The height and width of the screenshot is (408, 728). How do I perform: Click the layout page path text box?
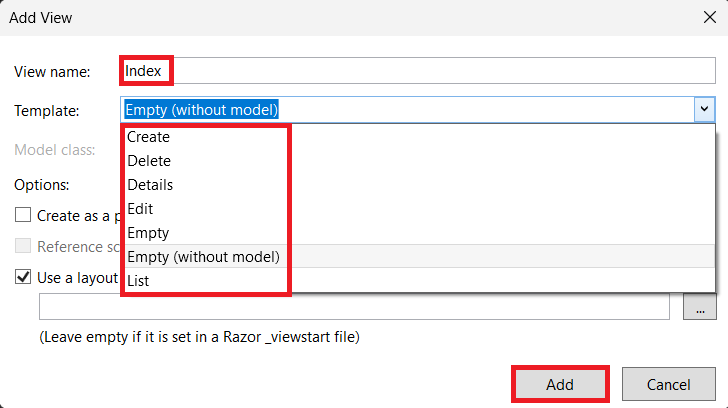tap(353, 307)
